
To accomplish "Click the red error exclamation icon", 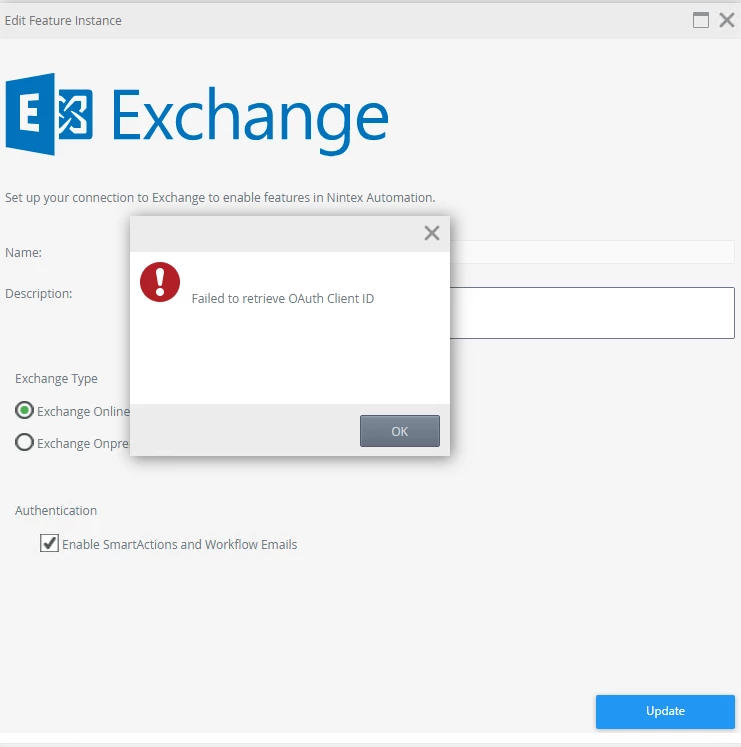I will pos(160,282).
